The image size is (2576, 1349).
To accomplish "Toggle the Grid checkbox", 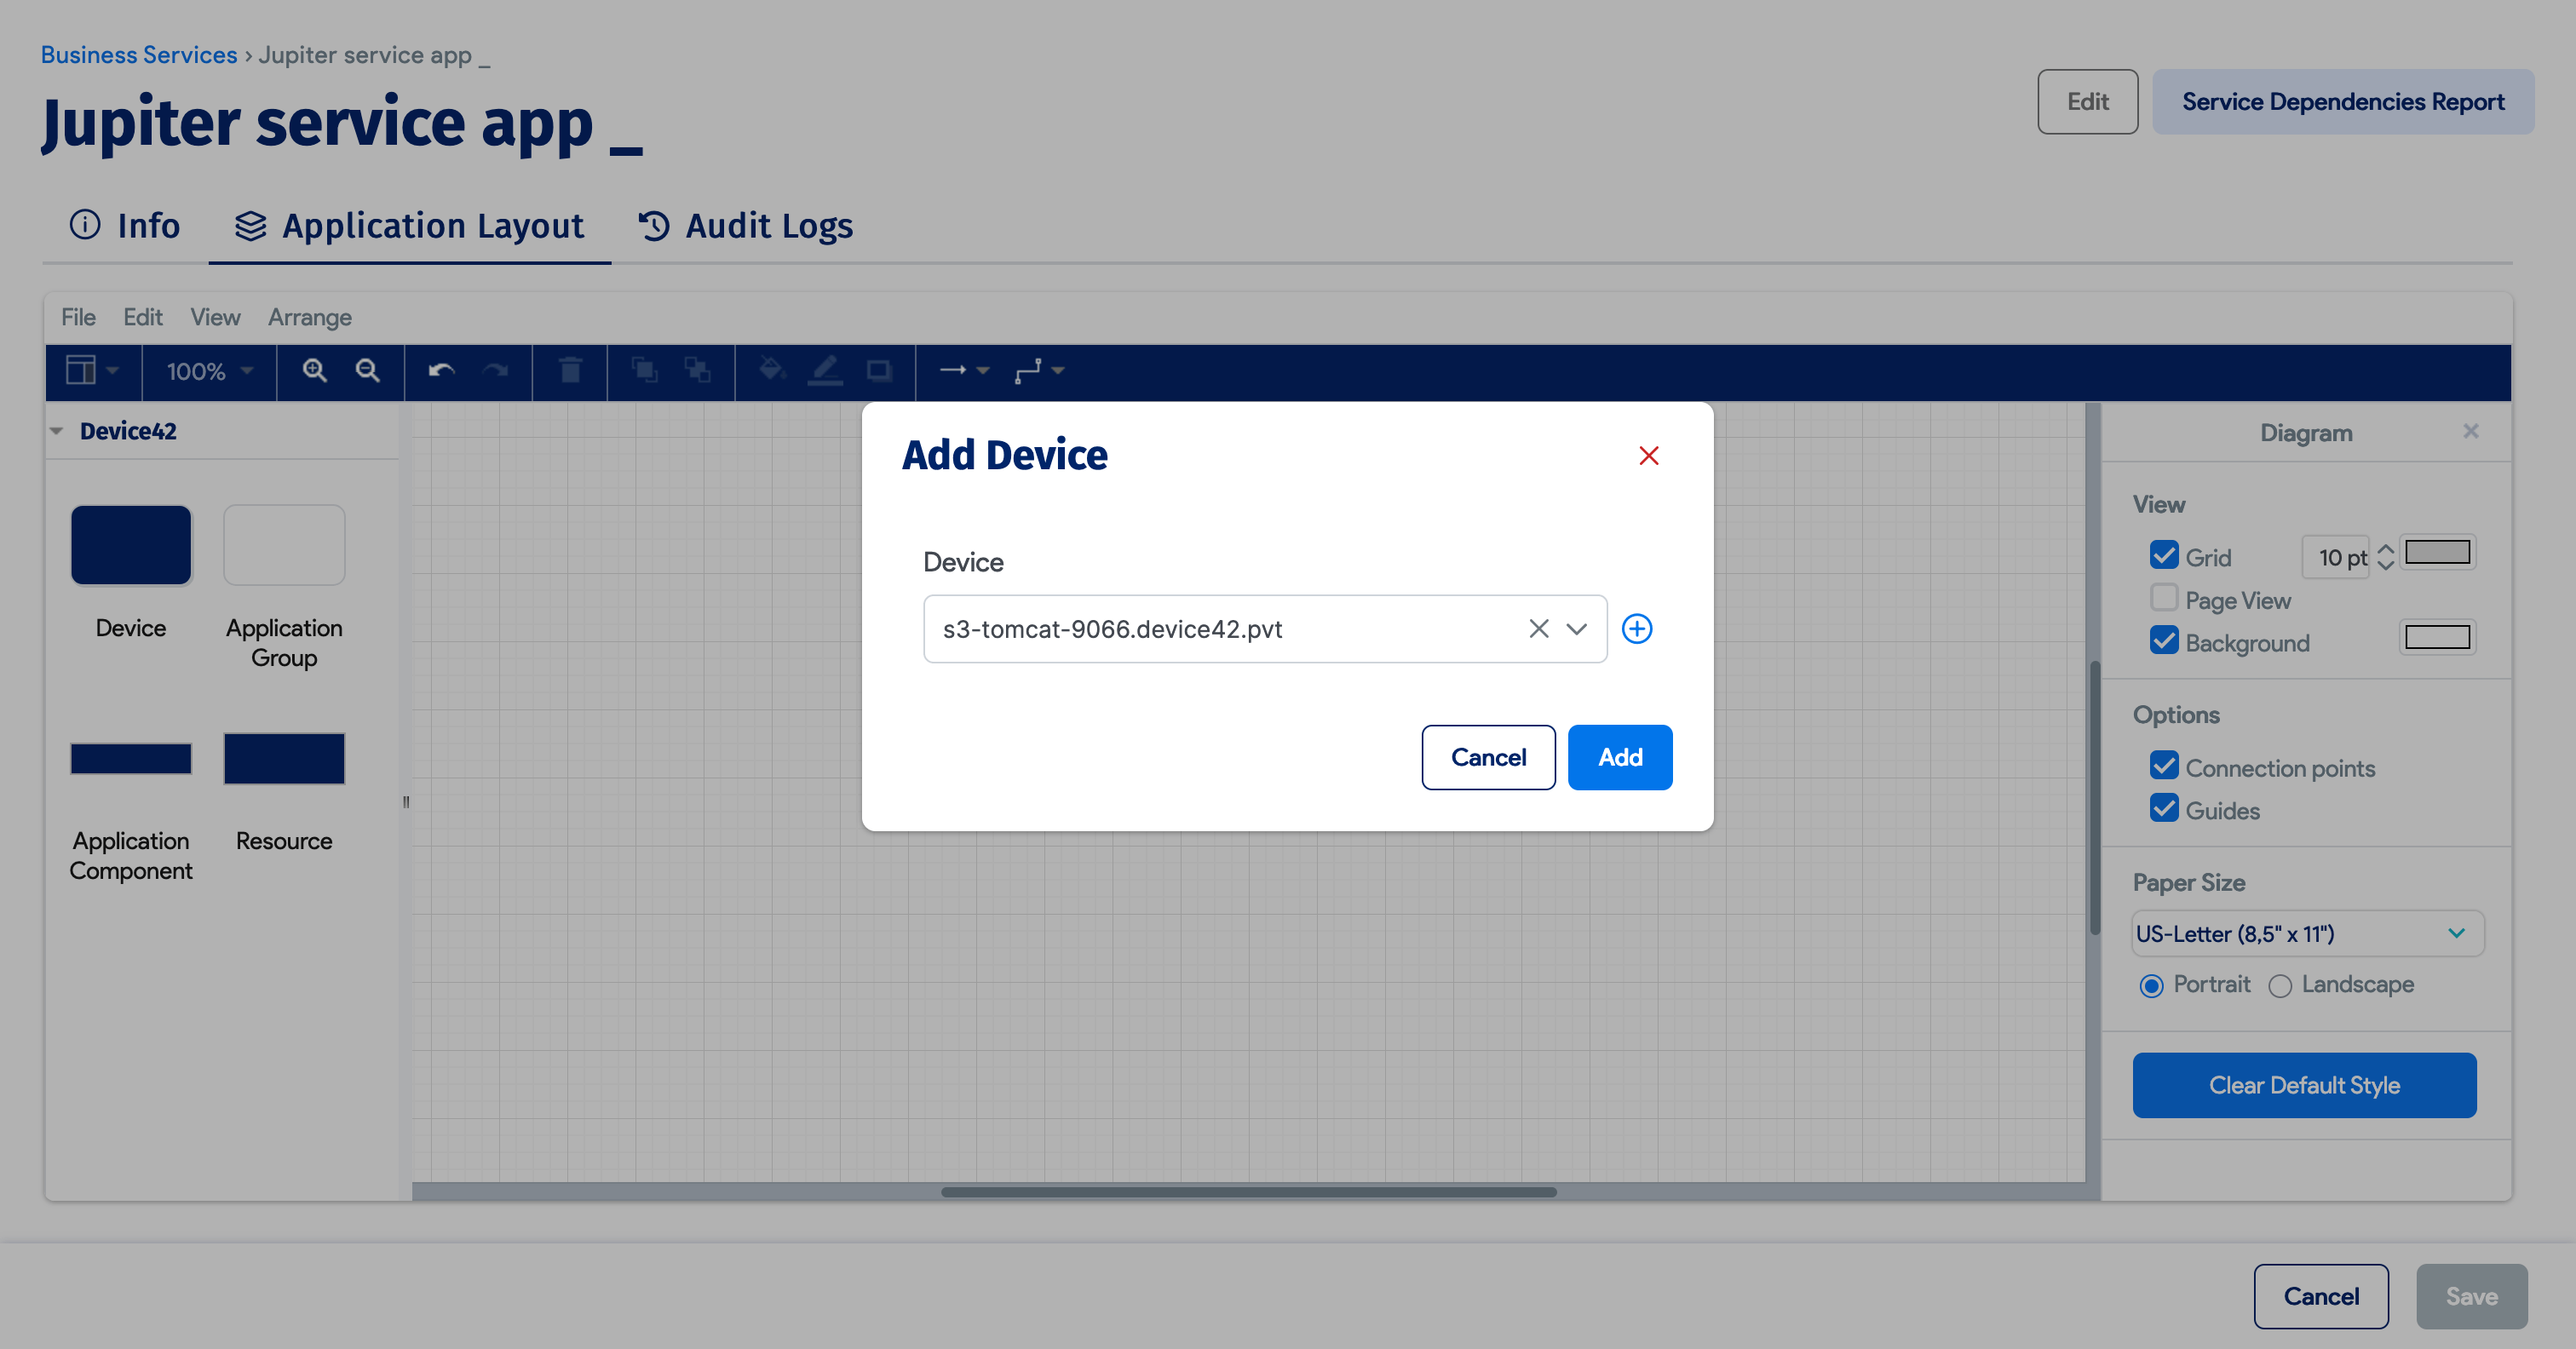I will (x=2164, y=555).
